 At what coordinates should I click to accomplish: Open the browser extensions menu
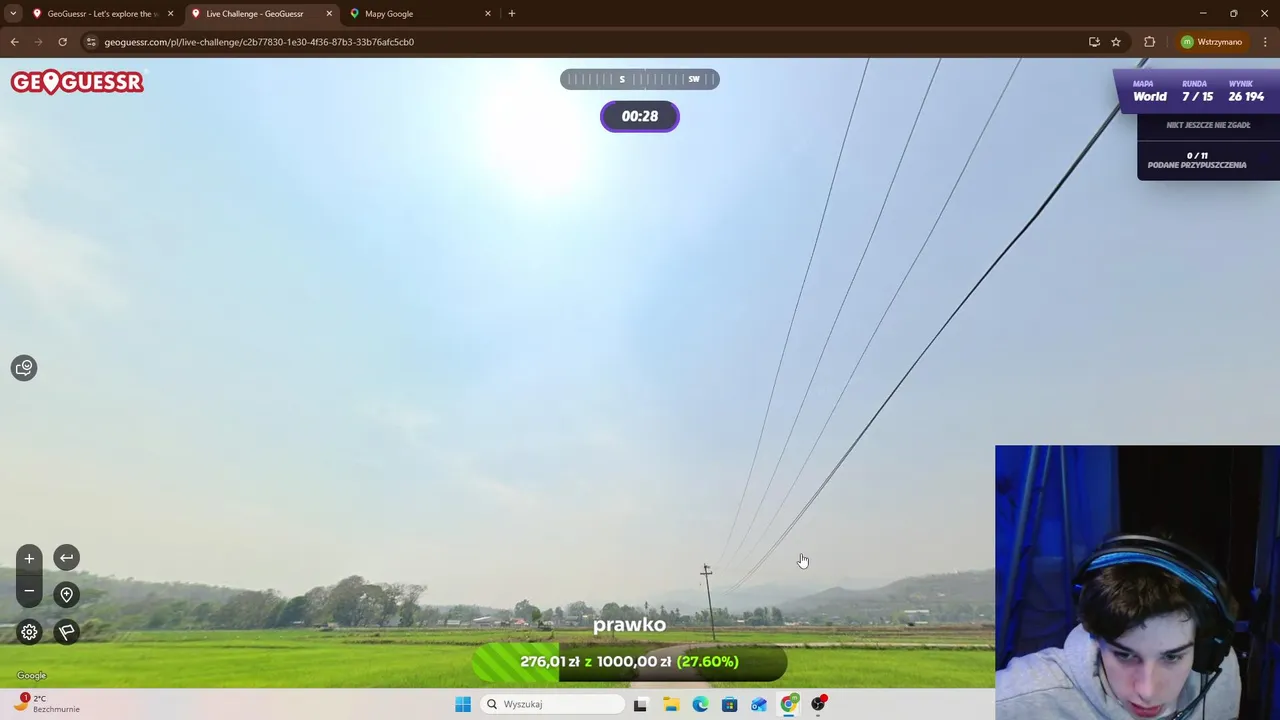[x=1149, y=42]
